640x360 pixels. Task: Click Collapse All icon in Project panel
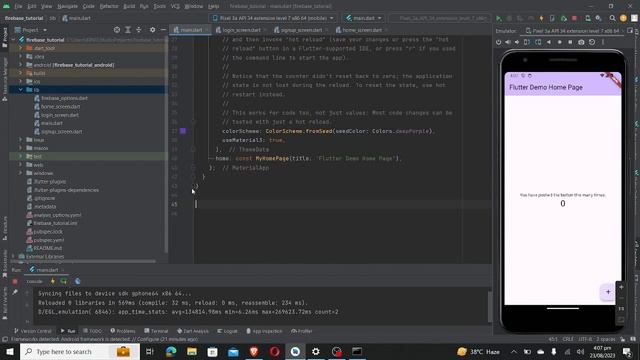[139, 30]
